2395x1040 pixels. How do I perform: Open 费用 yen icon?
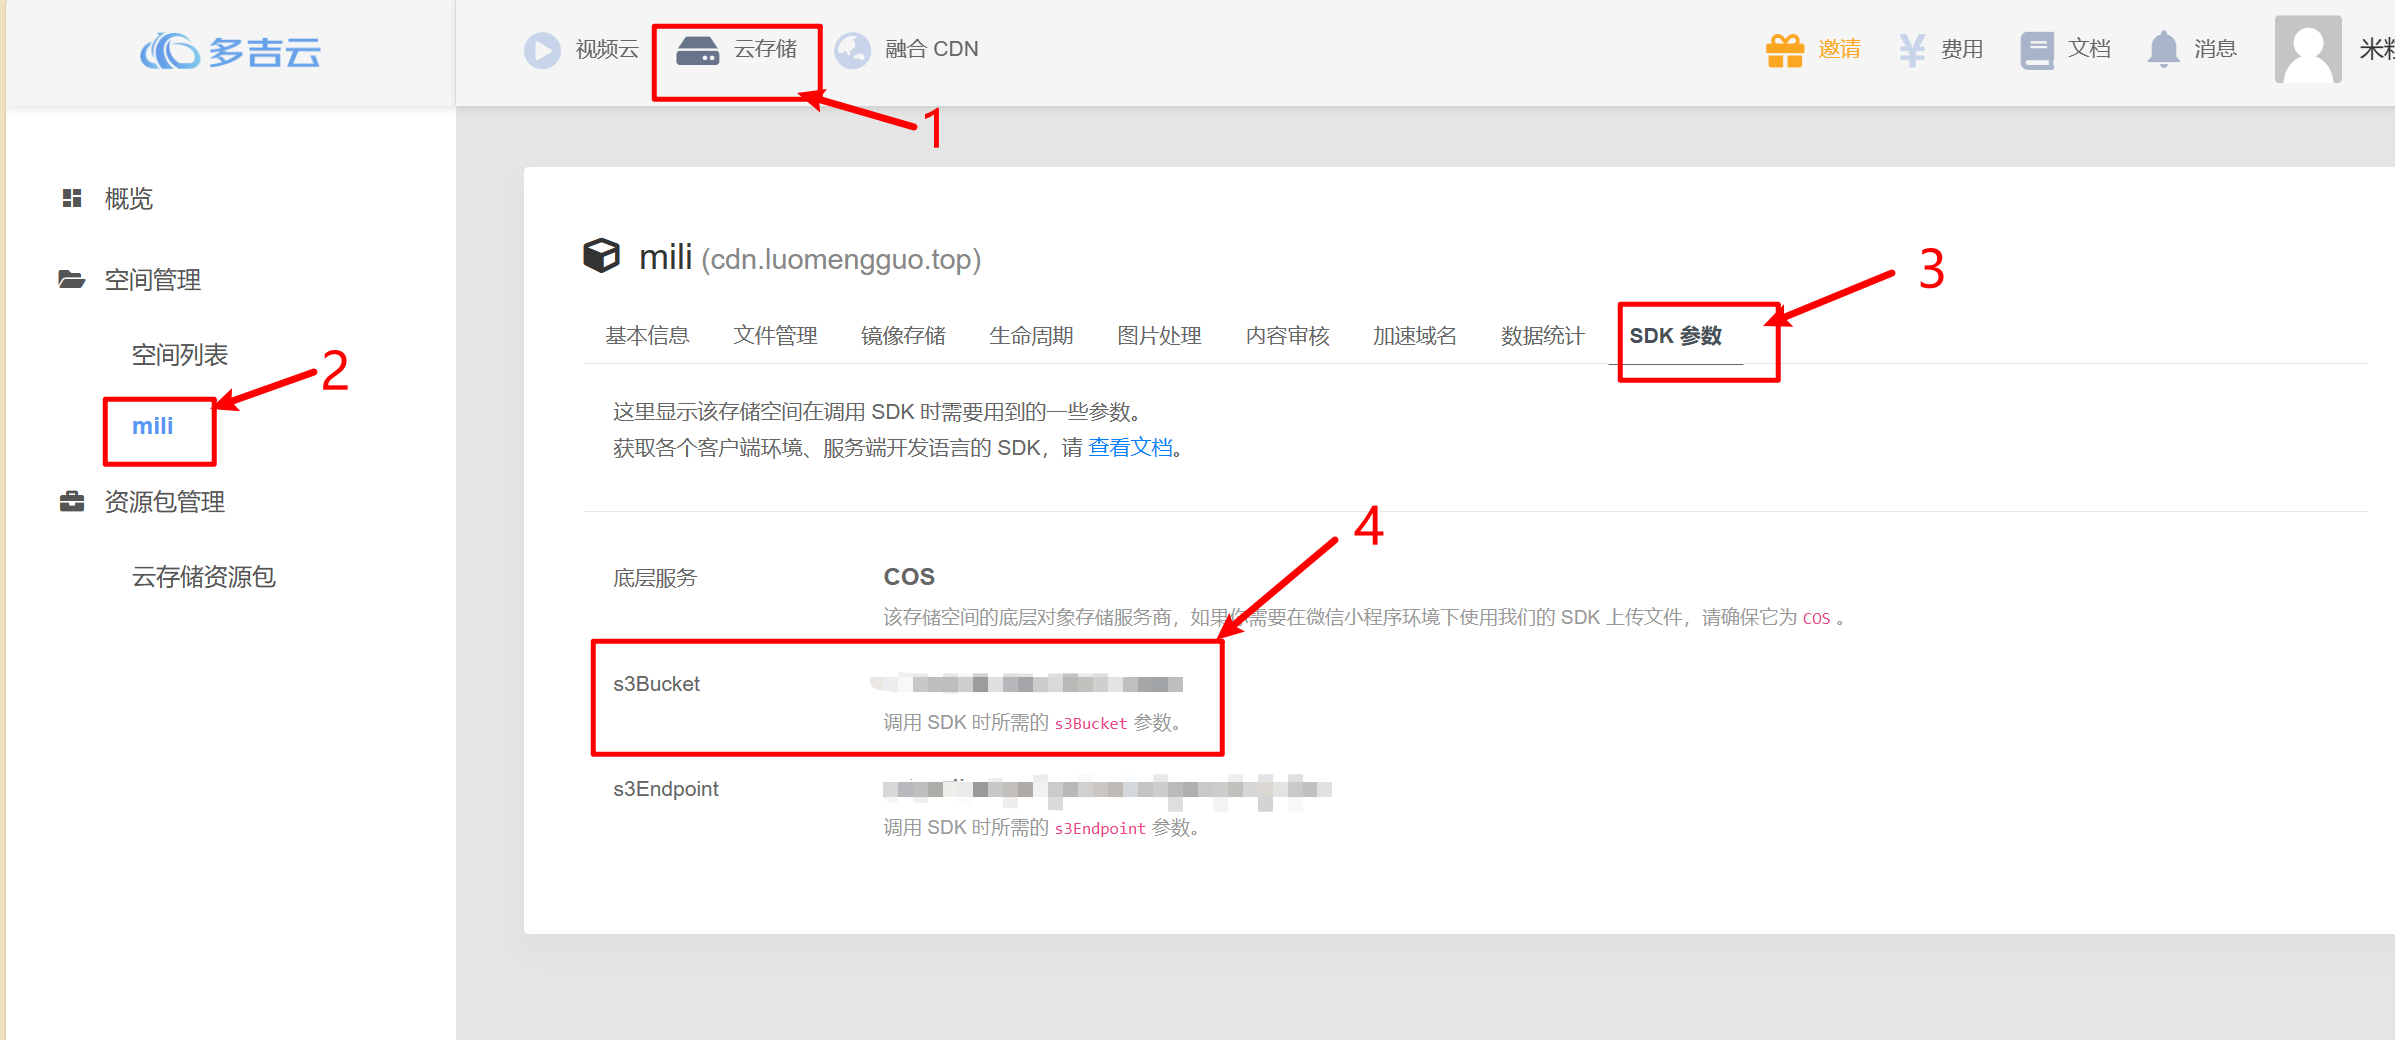point(1911,50)
